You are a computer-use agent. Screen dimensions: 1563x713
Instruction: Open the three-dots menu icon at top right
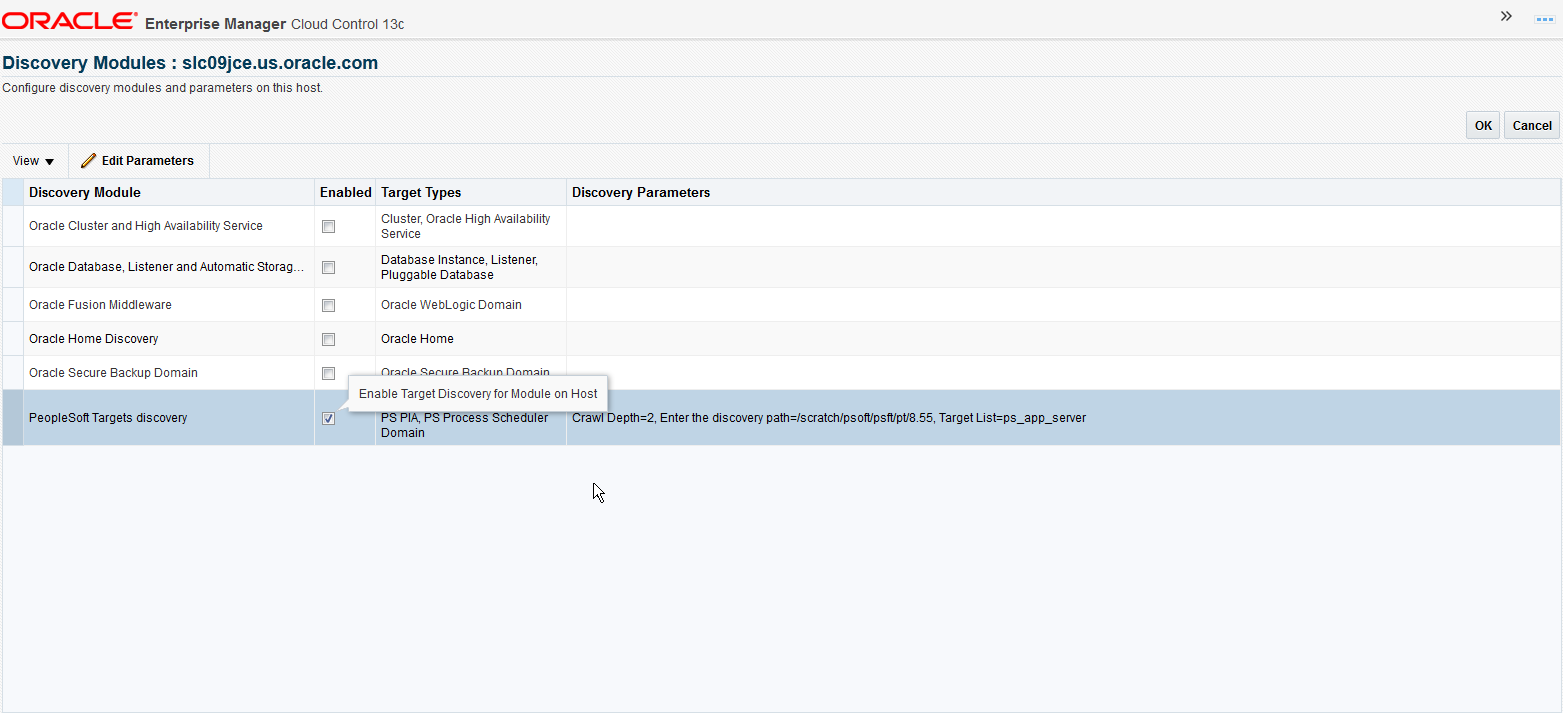pos(1545,19)
